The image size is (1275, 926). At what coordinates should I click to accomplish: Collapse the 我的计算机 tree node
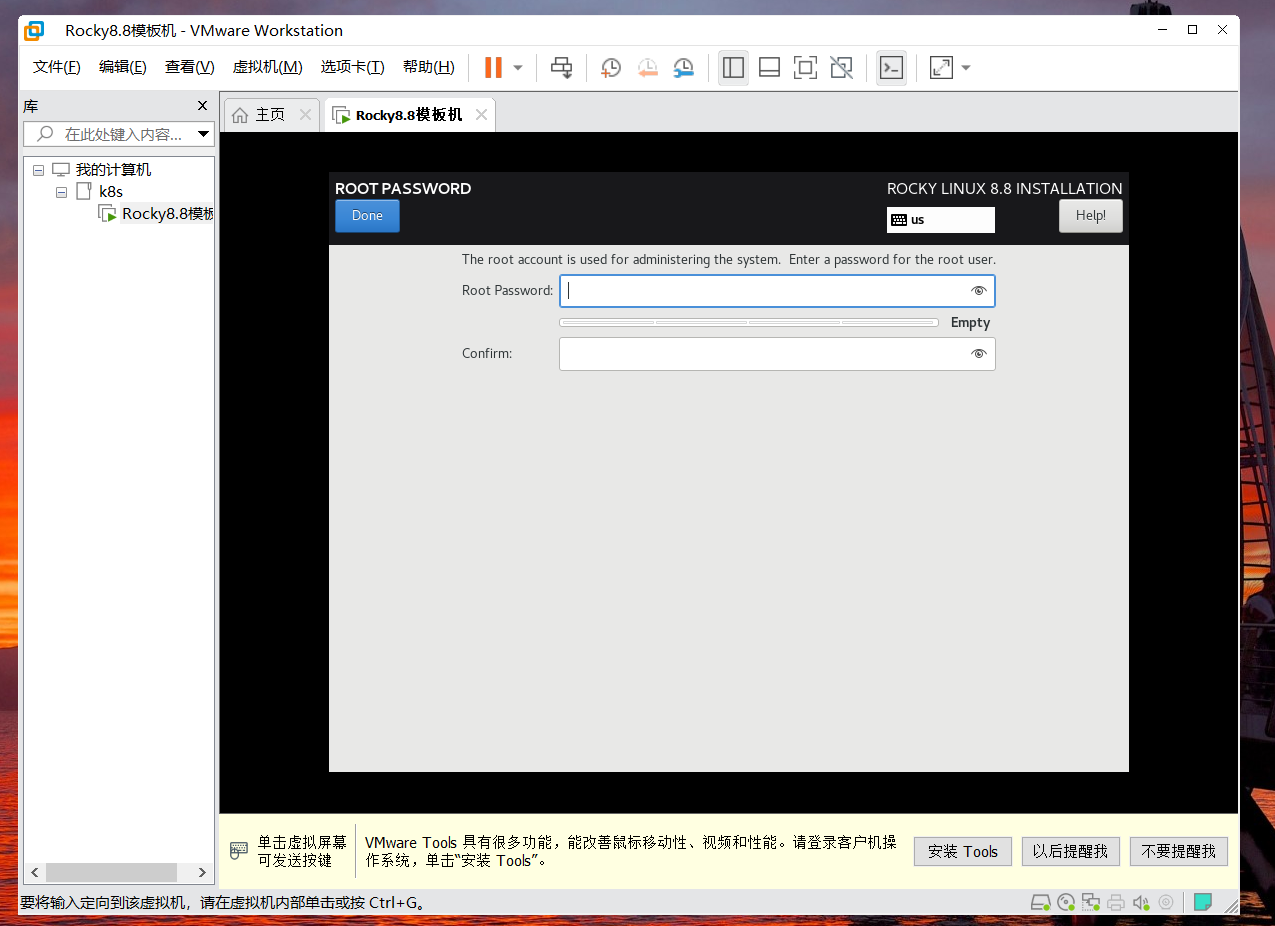click(x=38, y=170)
